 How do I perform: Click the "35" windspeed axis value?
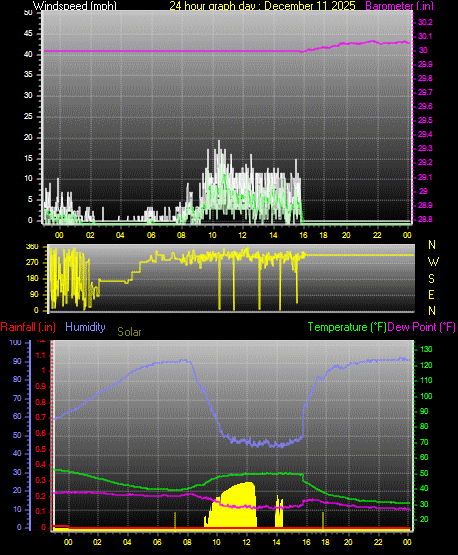tap(28, 75)
